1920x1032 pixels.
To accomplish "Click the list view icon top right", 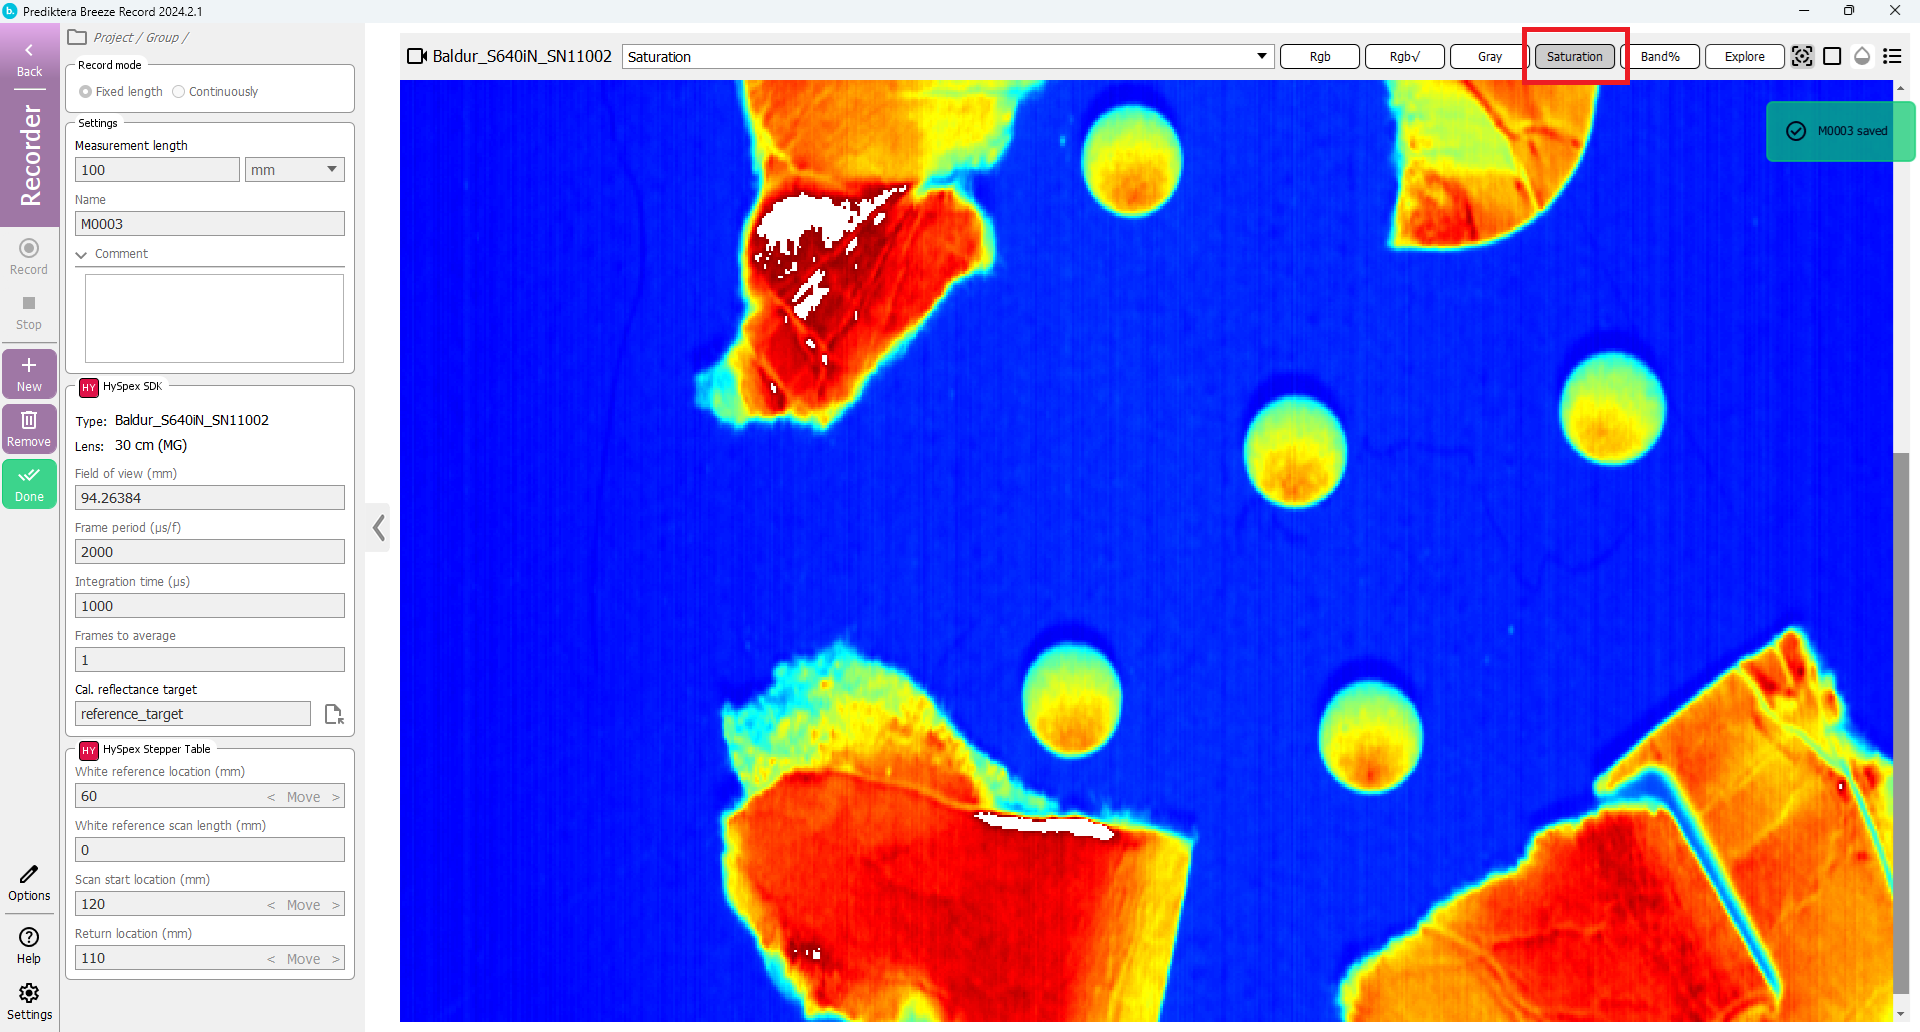I will point(1894,57).
